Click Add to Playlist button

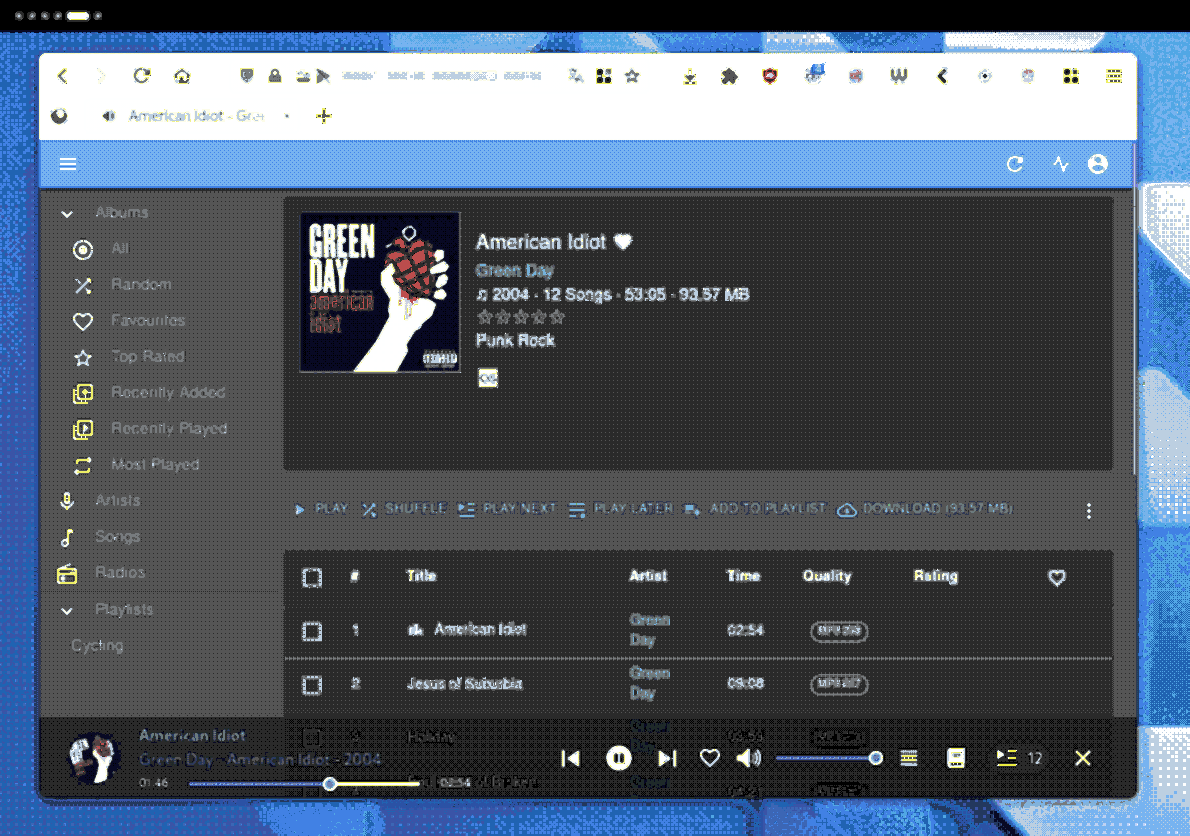(x=755, y=509)
